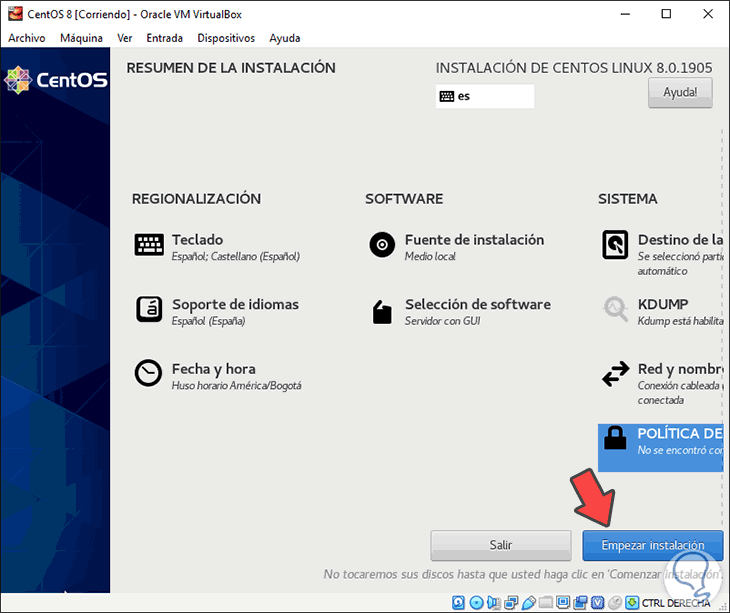Click 'Español (España)' text
Screen dimensions: 730x613
pos(208,321)
